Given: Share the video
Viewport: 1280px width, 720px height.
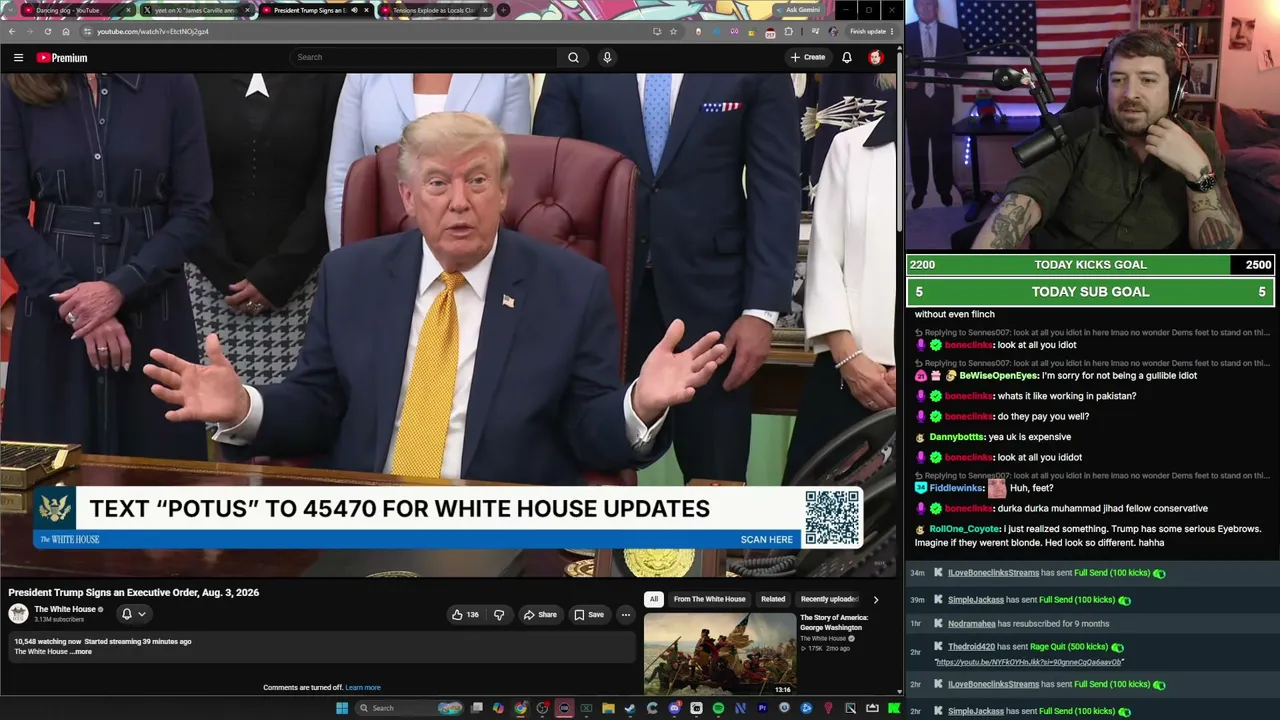Looking at the screenshot, I should [x=540, y=615].
